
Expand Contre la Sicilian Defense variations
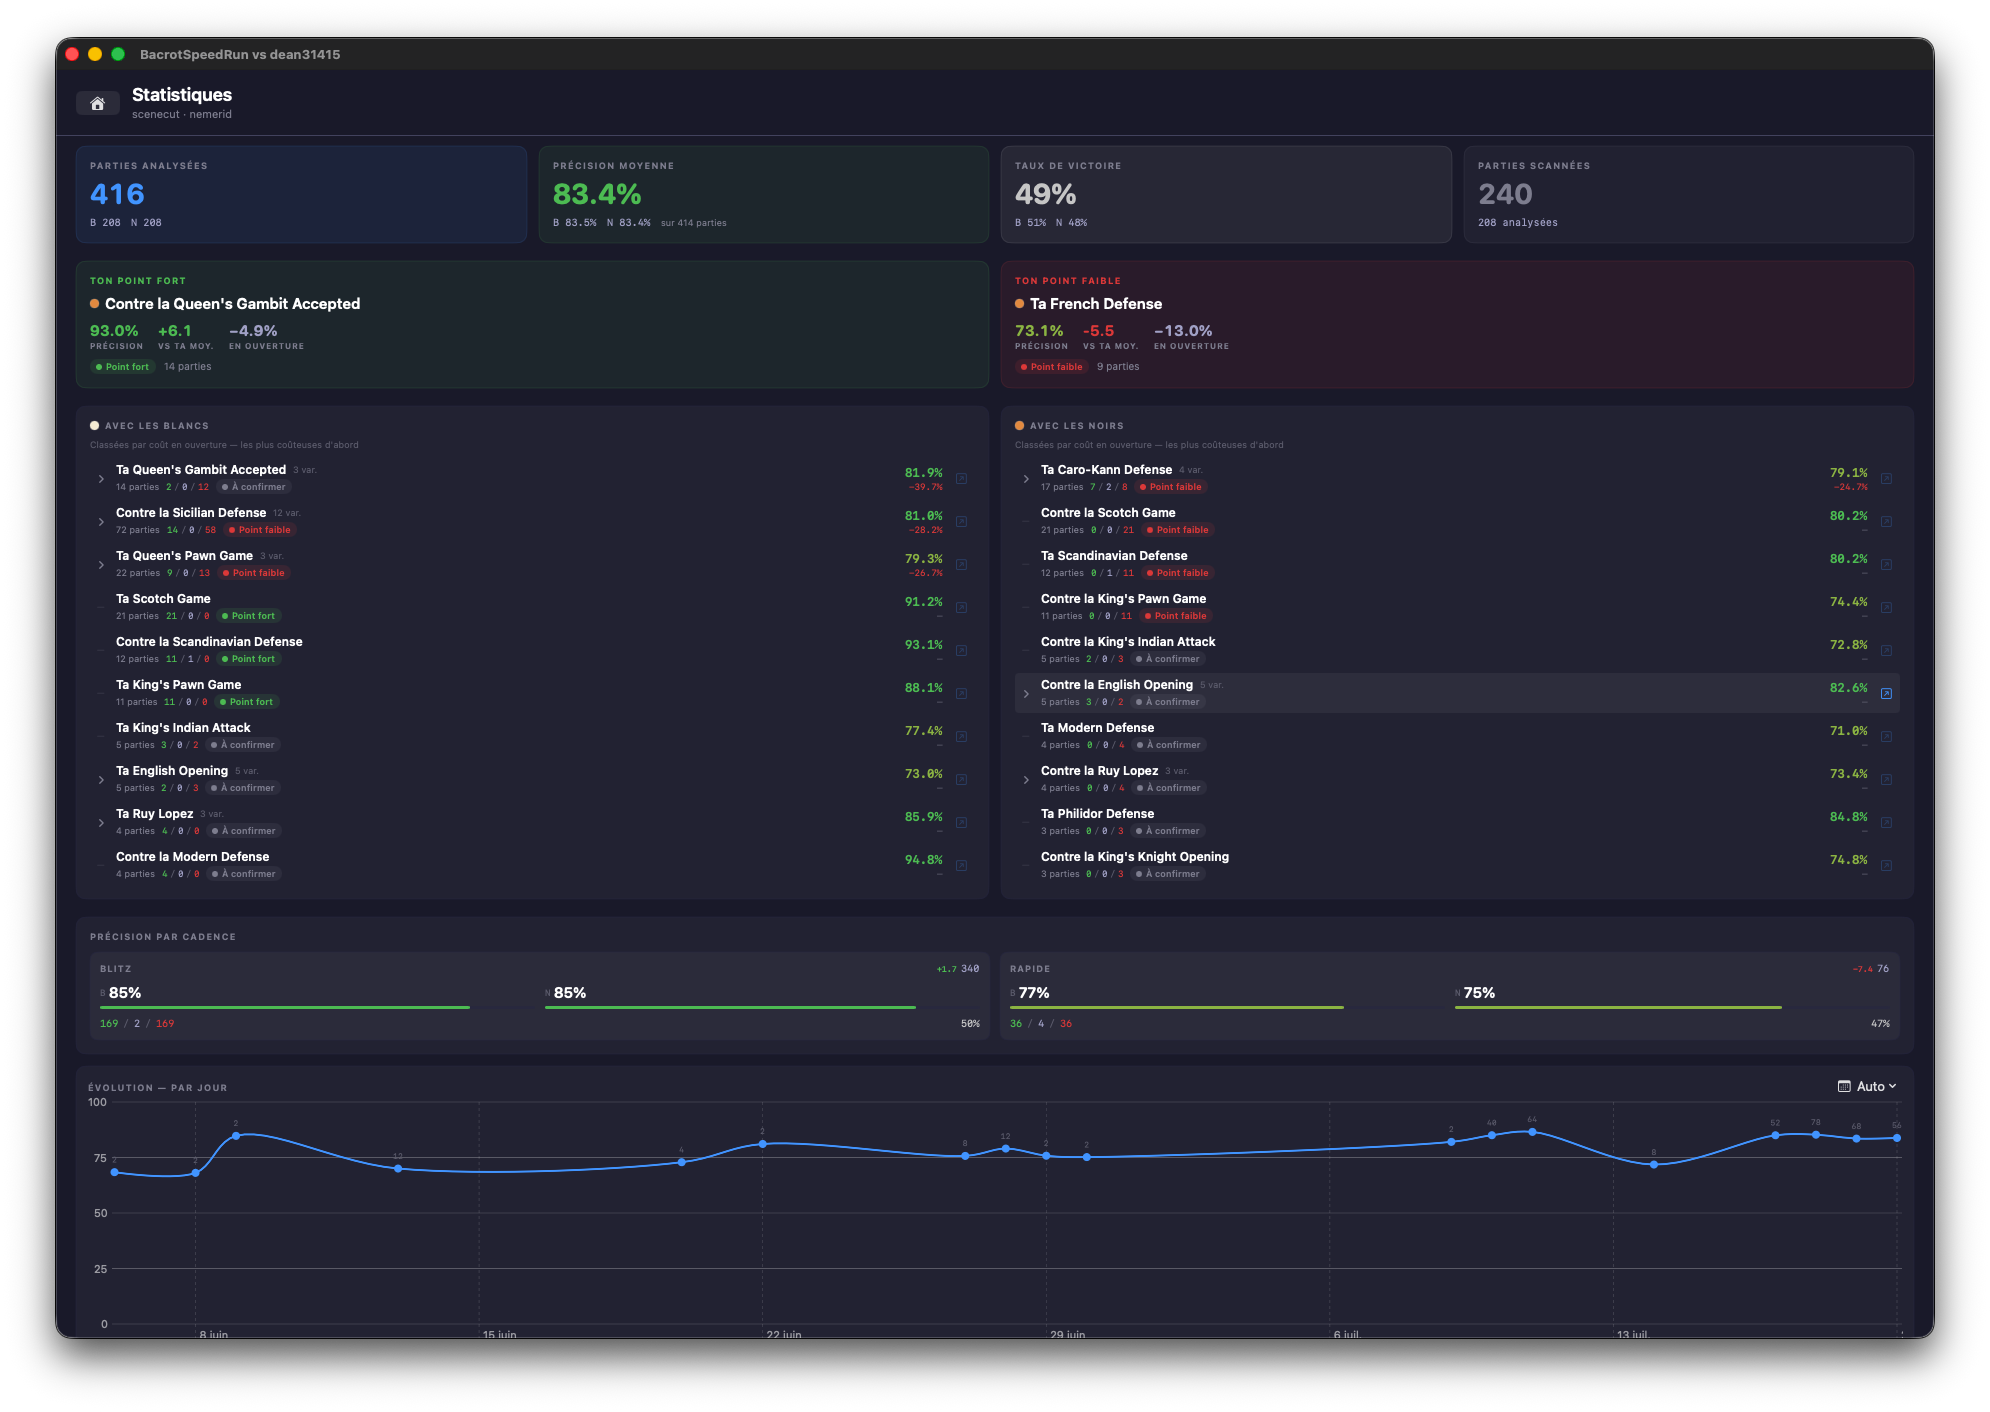(101, 522)
